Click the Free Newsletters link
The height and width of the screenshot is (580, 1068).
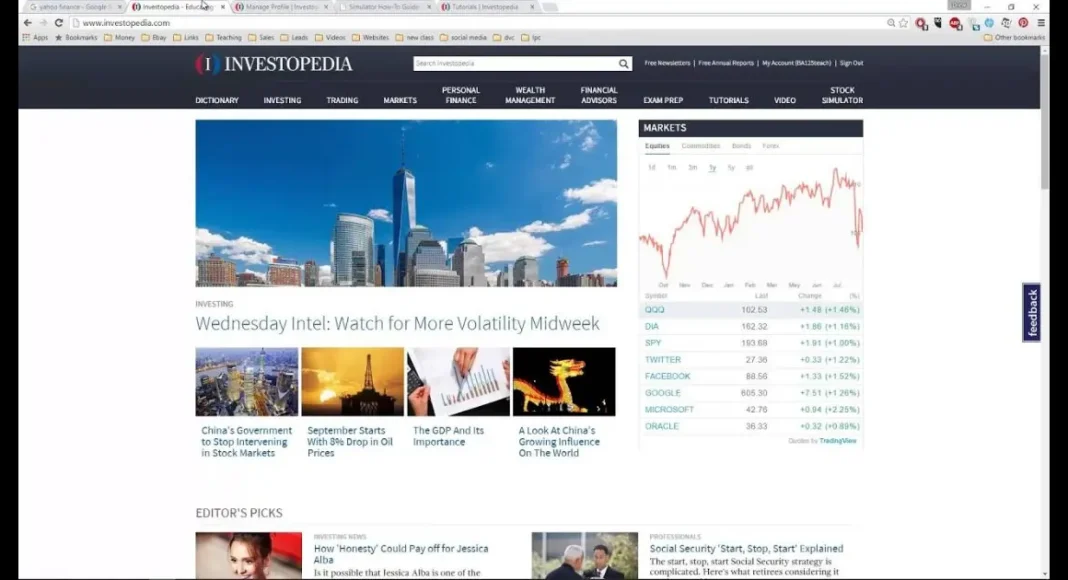[x=667, y=63]
